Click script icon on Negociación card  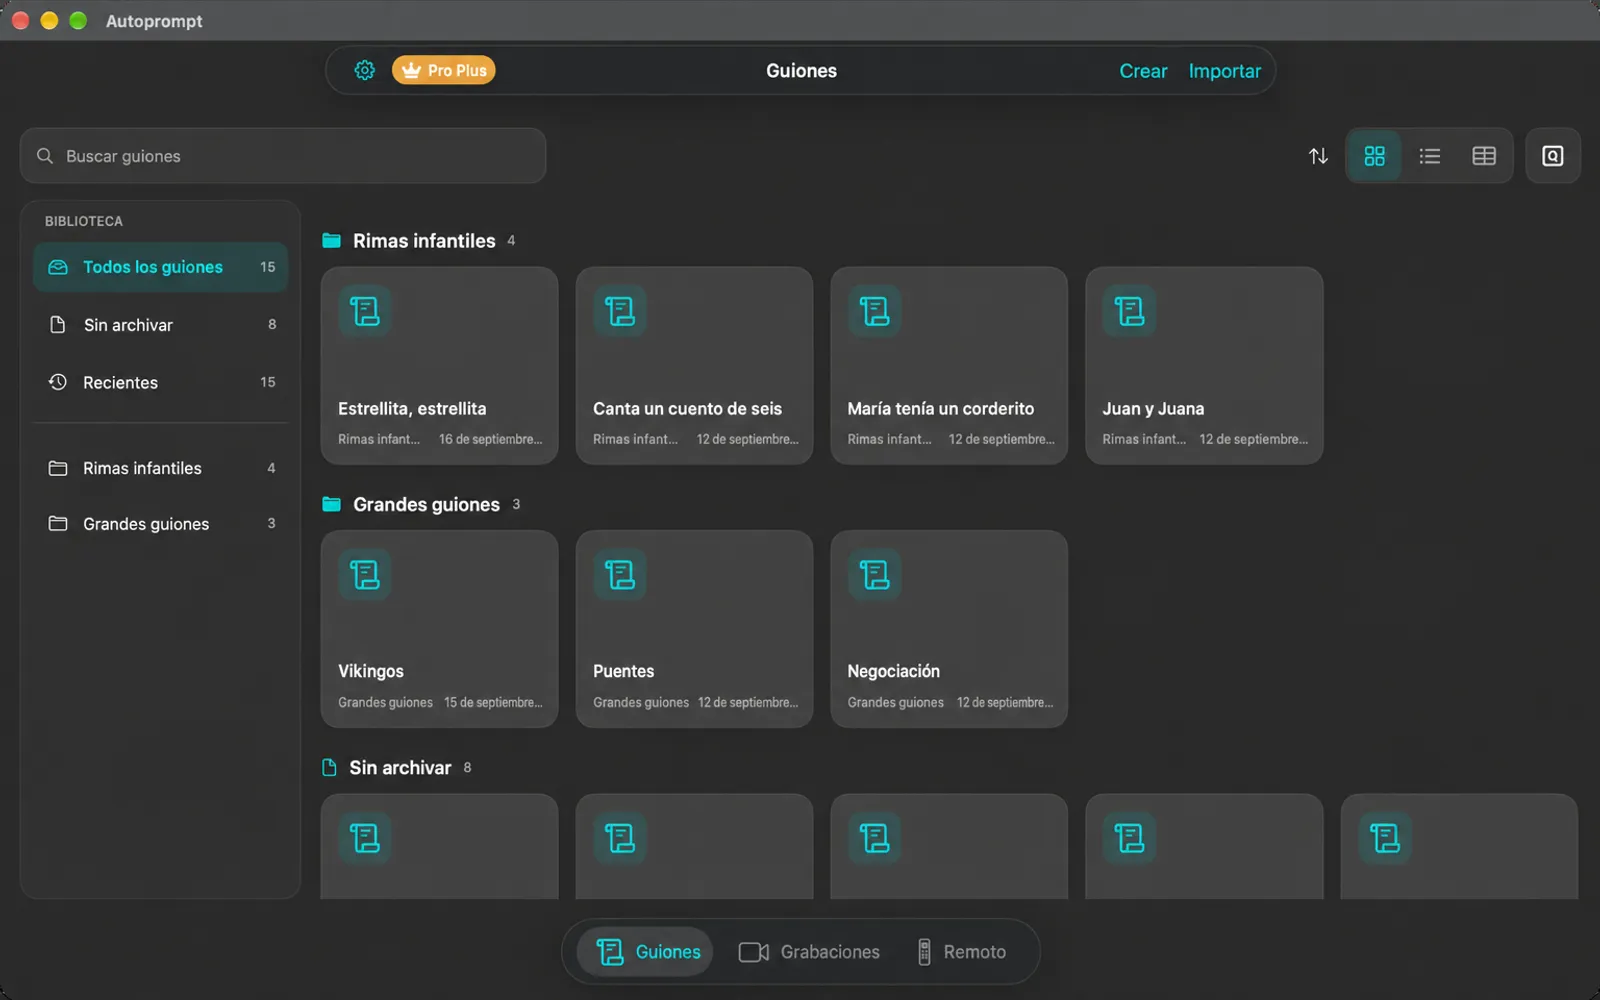pos(875,575)
